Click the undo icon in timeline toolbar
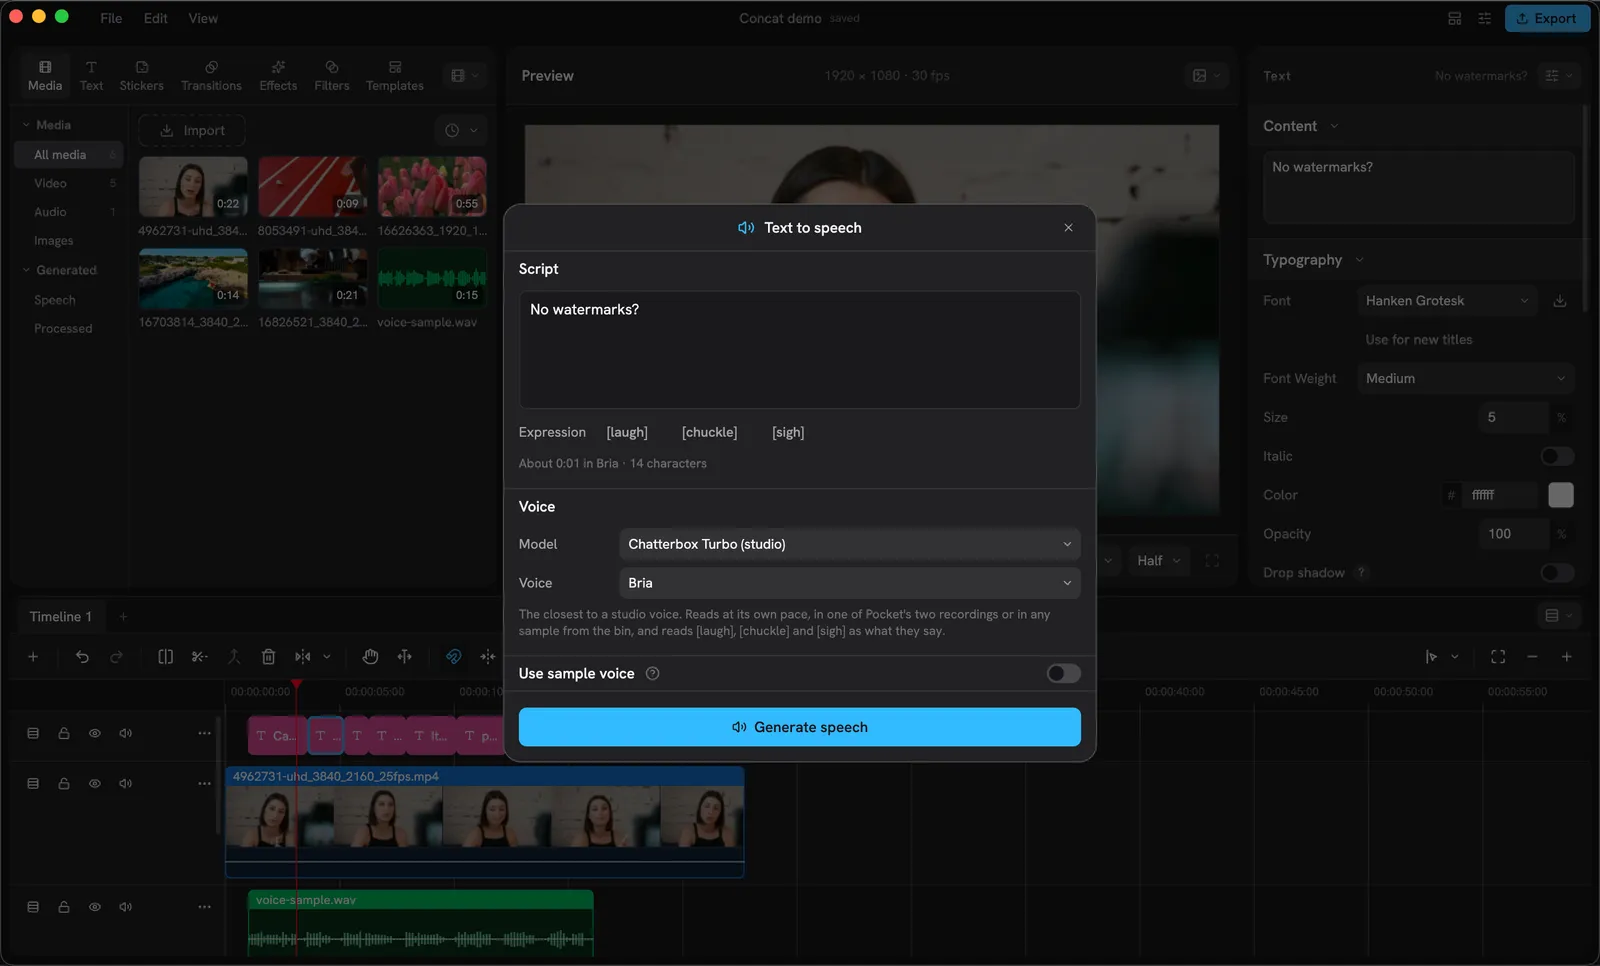This screenshot has width=1600, height=966. (82, 657)
